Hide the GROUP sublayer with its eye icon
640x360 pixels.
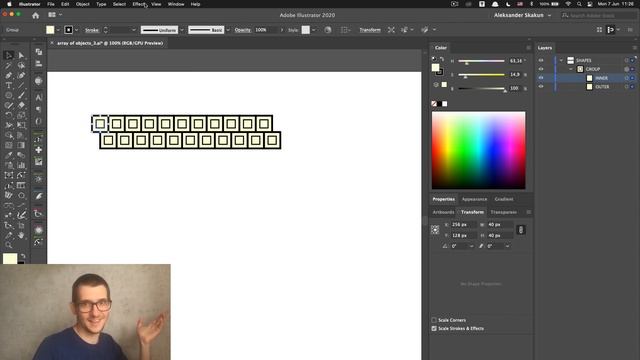coord(541,69)
